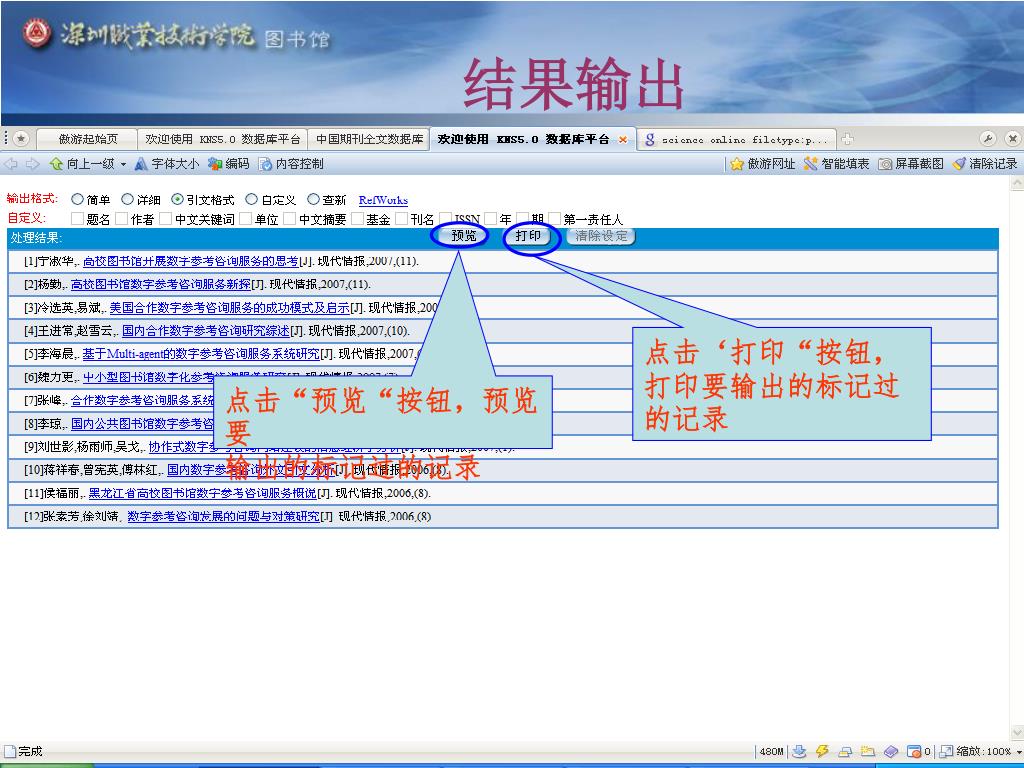
Task: Select the 详细 output format radio
Action: tap(128, 199)
